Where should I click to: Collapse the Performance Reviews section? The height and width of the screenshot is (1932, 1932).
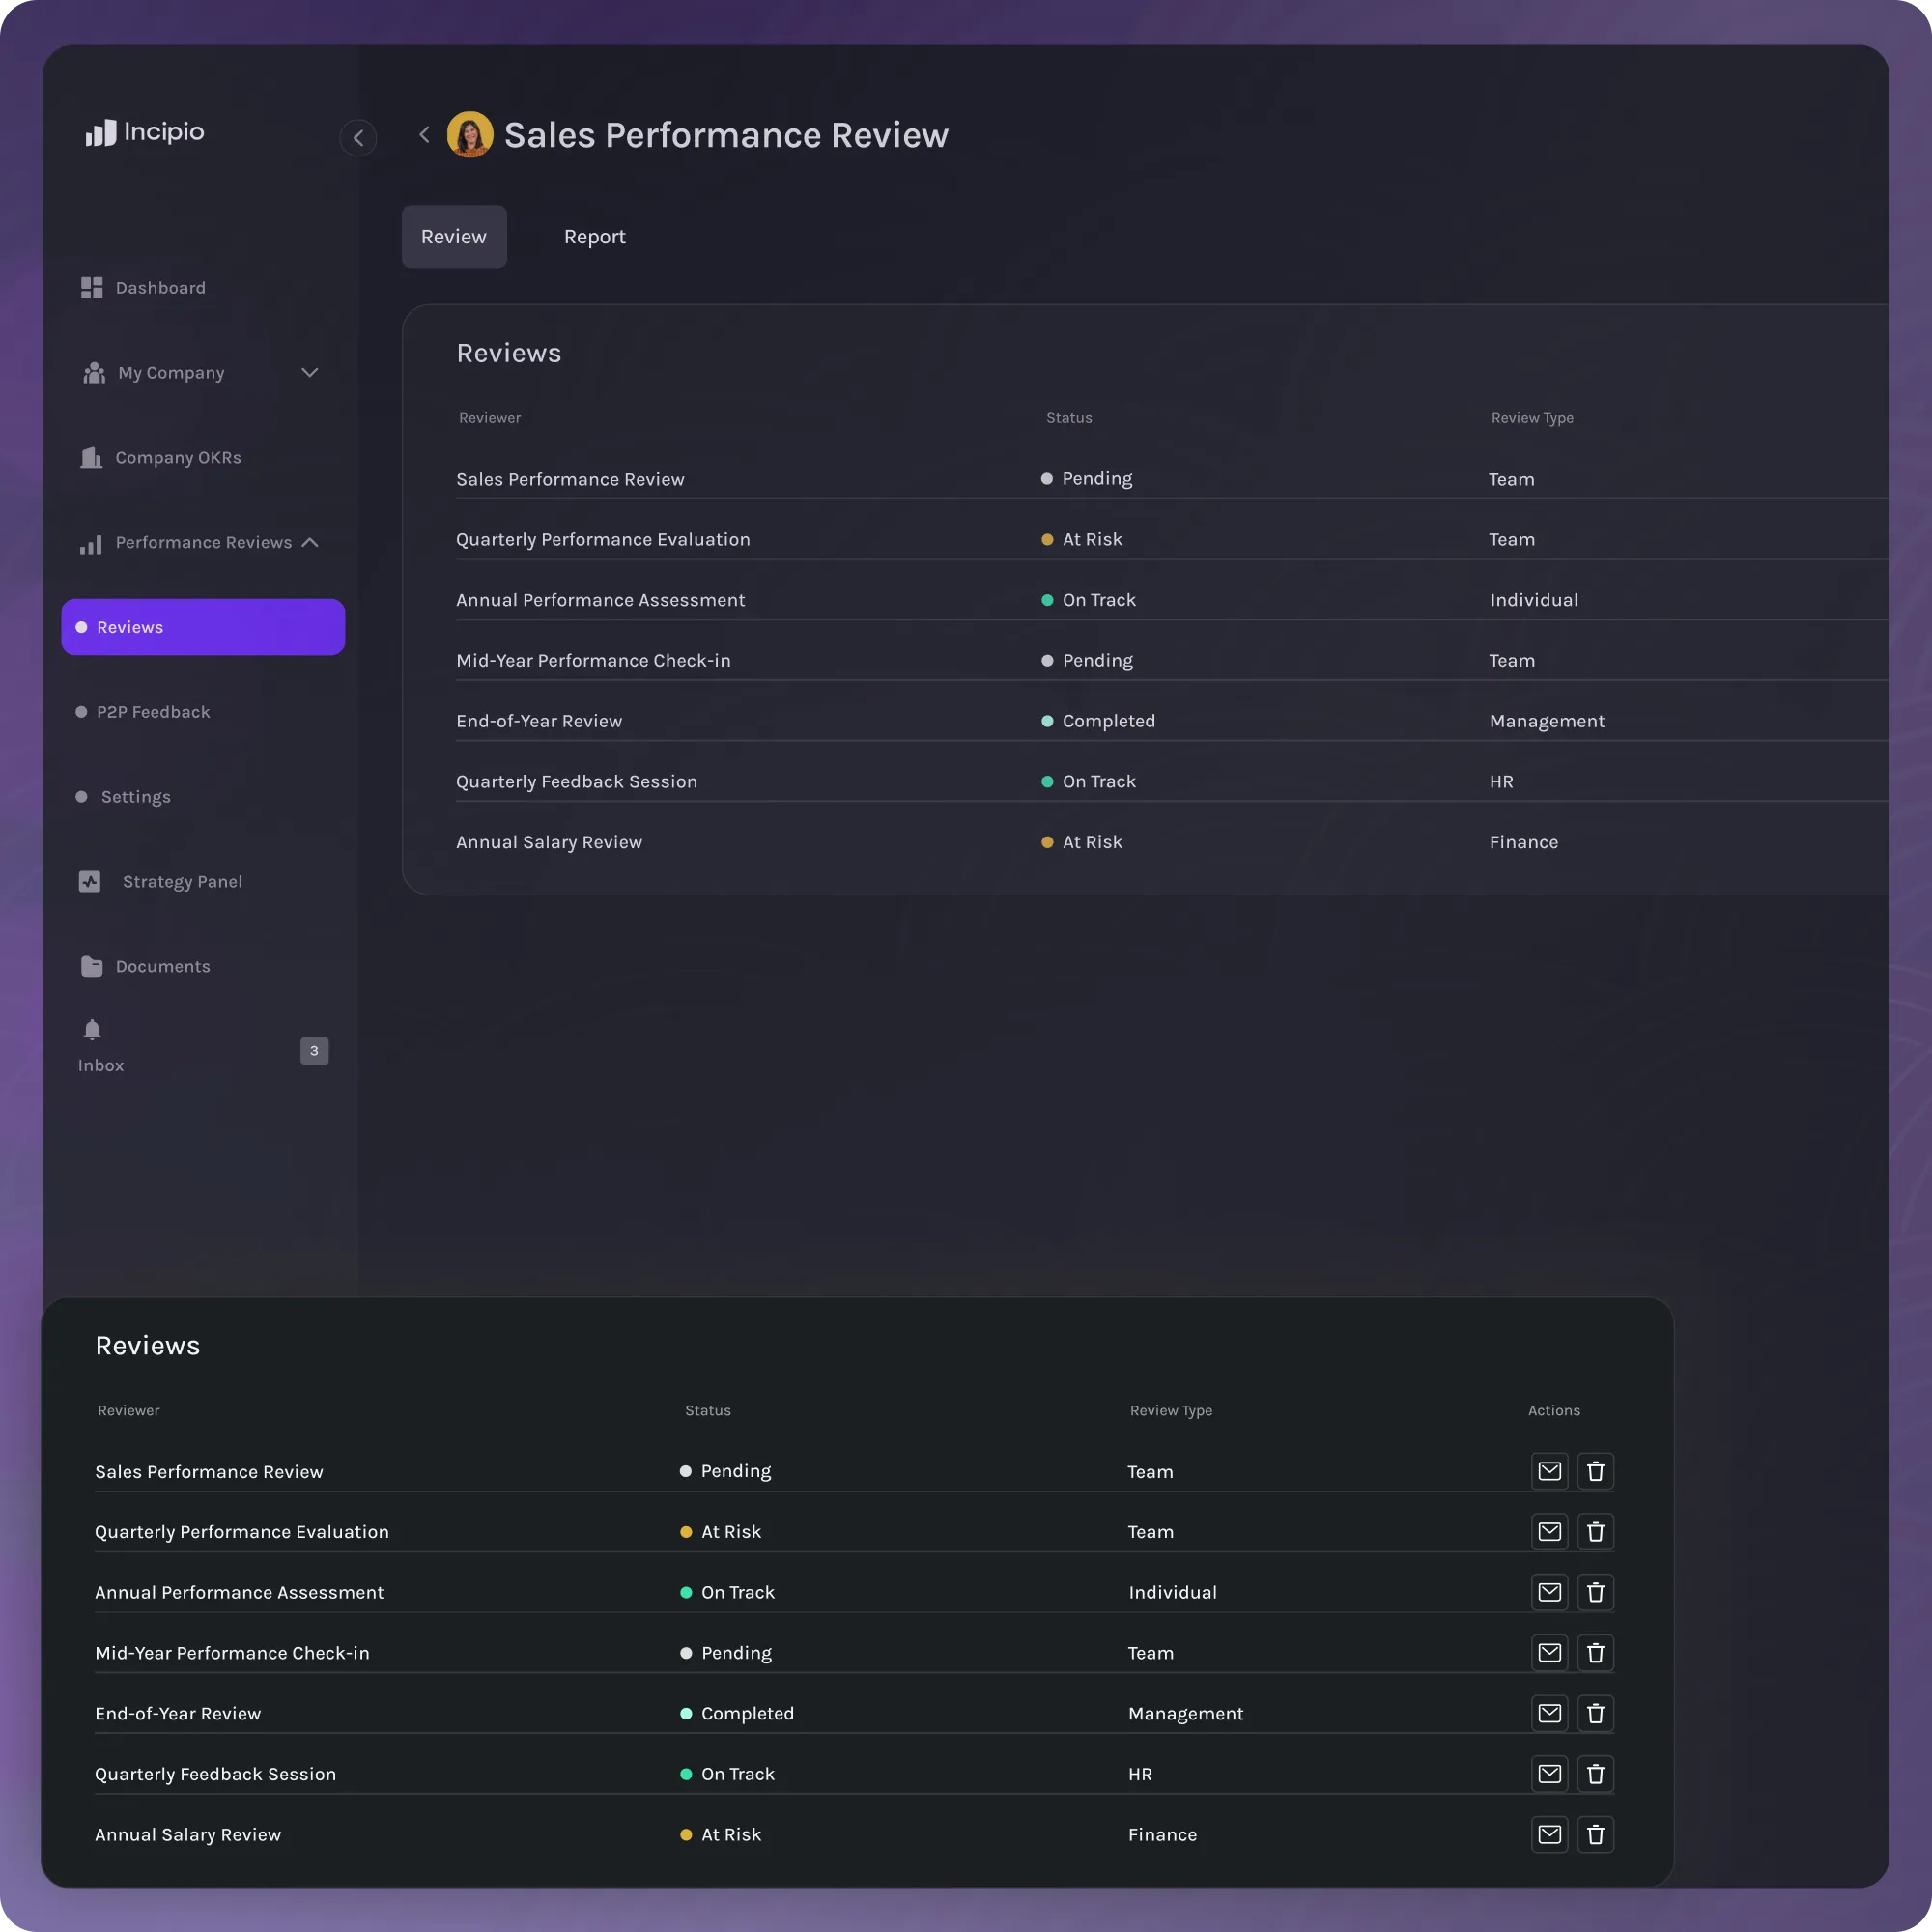[x=310, y=542]
